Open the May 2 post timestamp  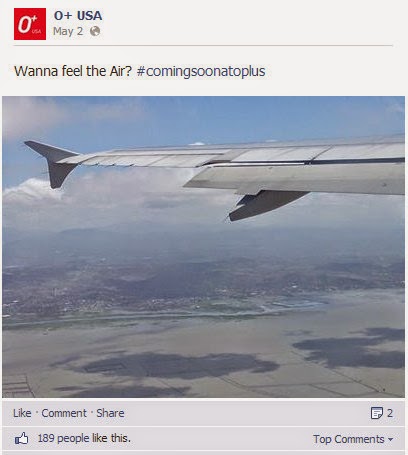[68, 31]
